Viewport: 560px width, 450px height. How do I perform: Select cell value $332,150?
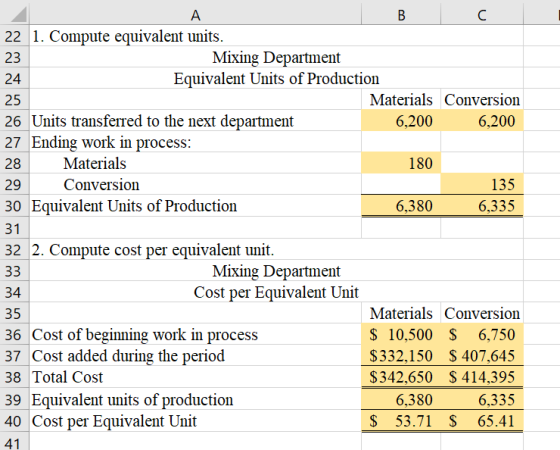401,356
